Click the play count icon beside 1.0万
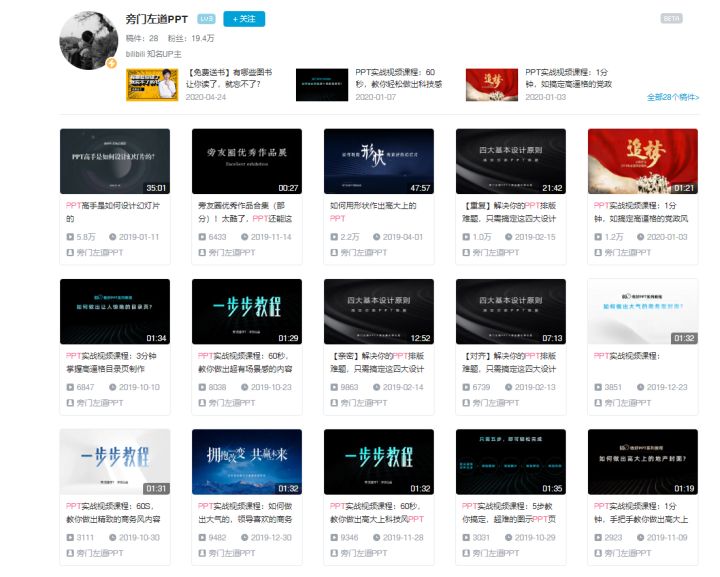The height and width of the screenshot is (577, 720). coord(466,237)
